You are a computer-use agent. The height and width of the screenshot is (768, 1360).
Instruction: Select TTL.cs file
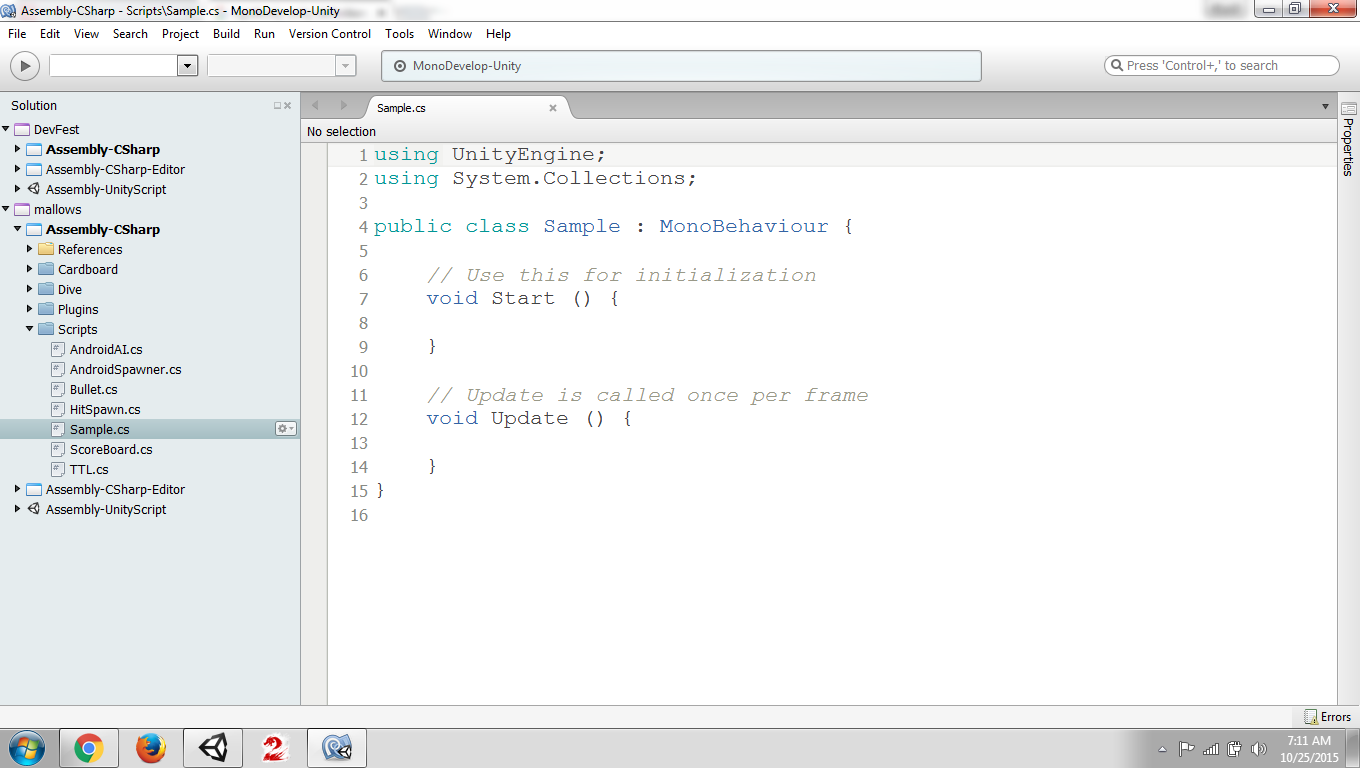(x=89, y=469)
